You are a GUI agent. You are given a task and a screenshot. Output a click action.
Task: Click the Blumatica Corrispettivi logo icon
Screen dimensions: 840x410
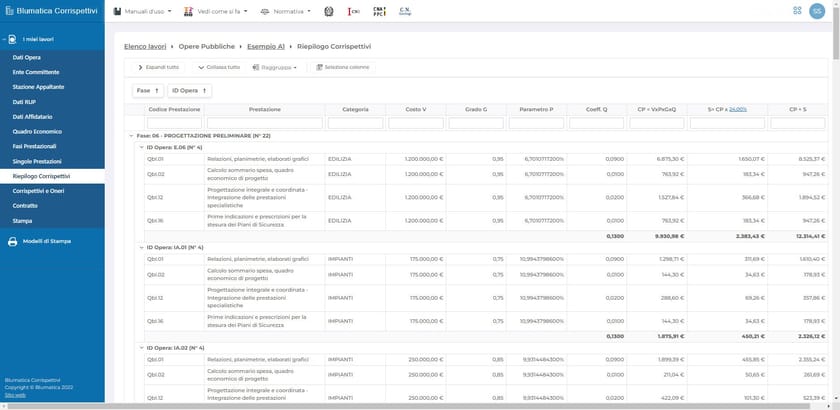[10, 12]
